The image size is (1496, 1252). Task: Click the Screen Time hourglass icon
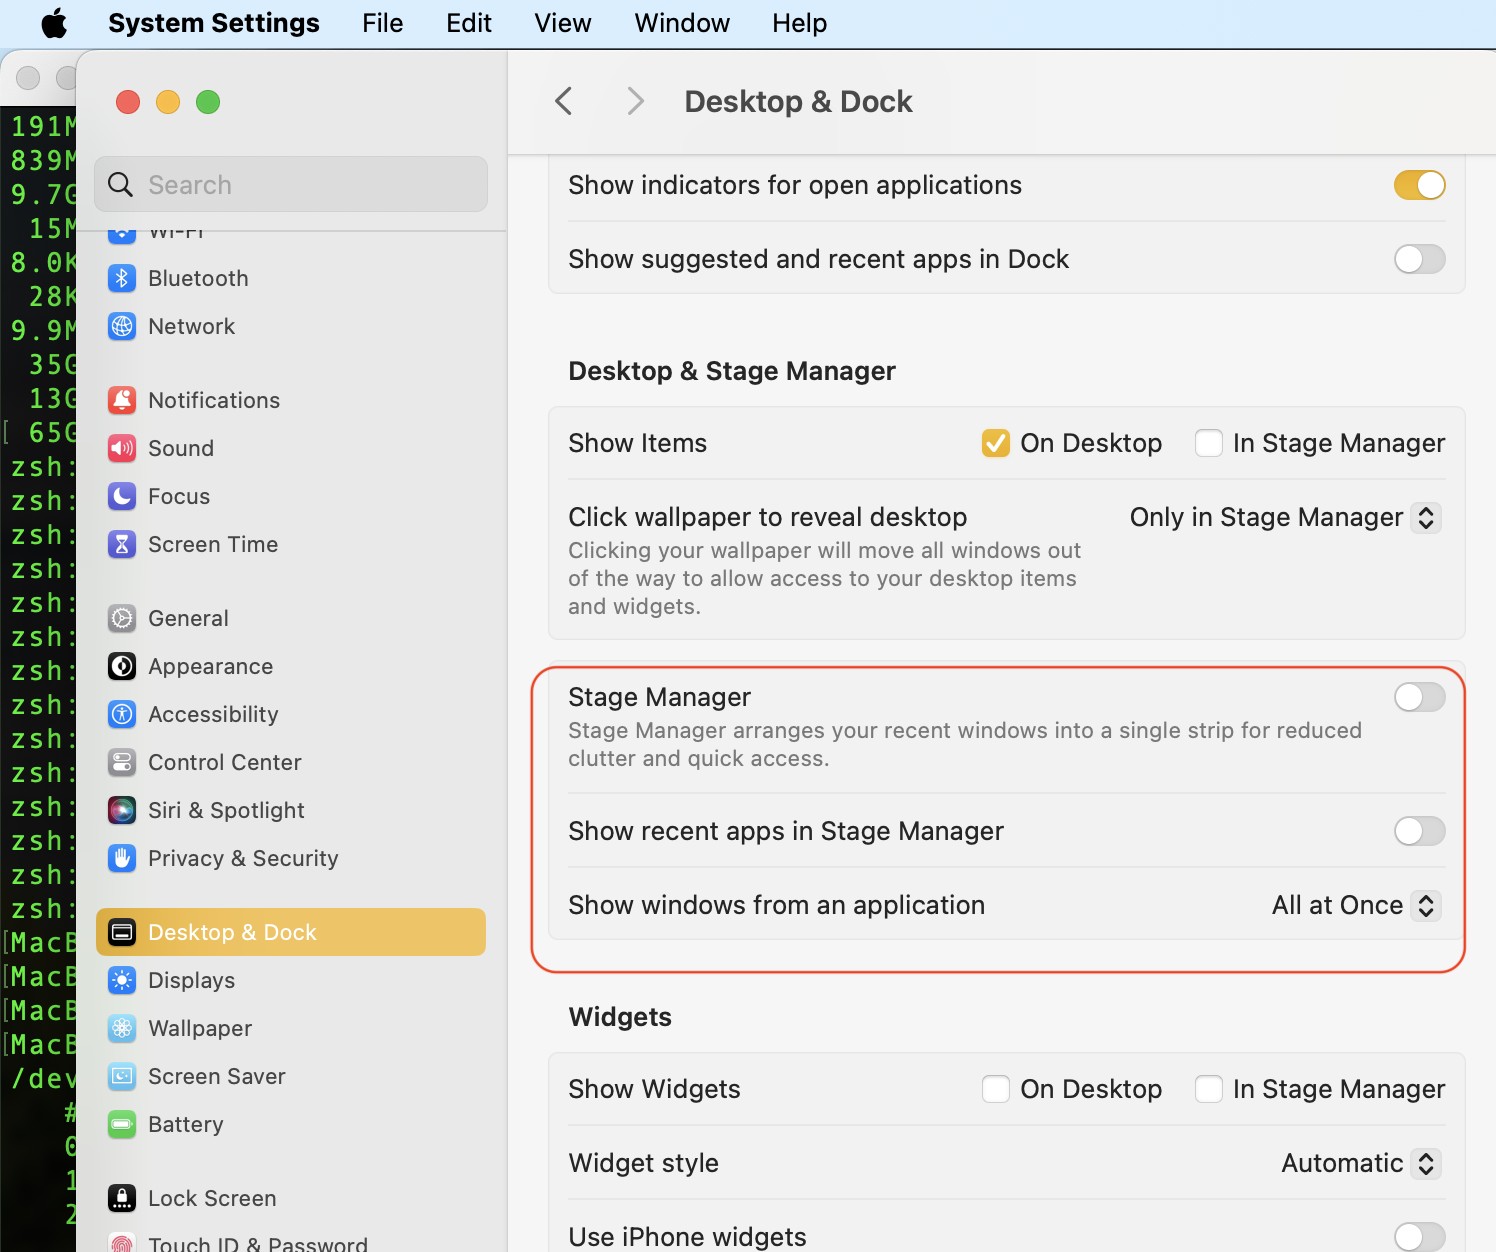pyautogui.click(x=122, y=544)
